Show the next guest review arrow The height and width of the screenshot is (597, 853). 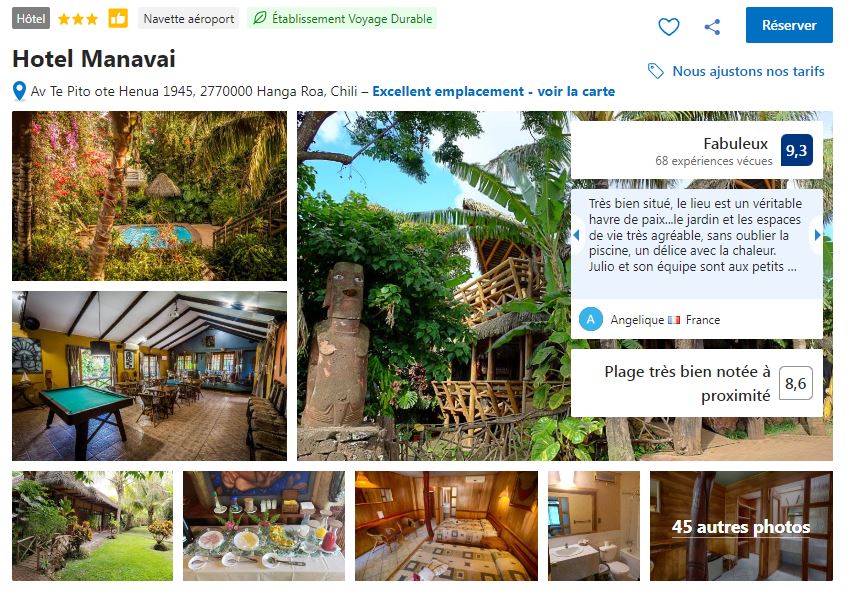817,236
